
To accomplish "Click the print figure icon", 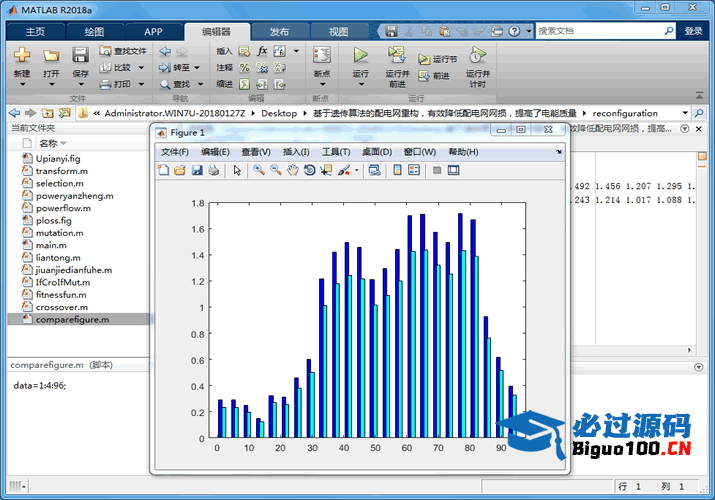I will 214,171.
